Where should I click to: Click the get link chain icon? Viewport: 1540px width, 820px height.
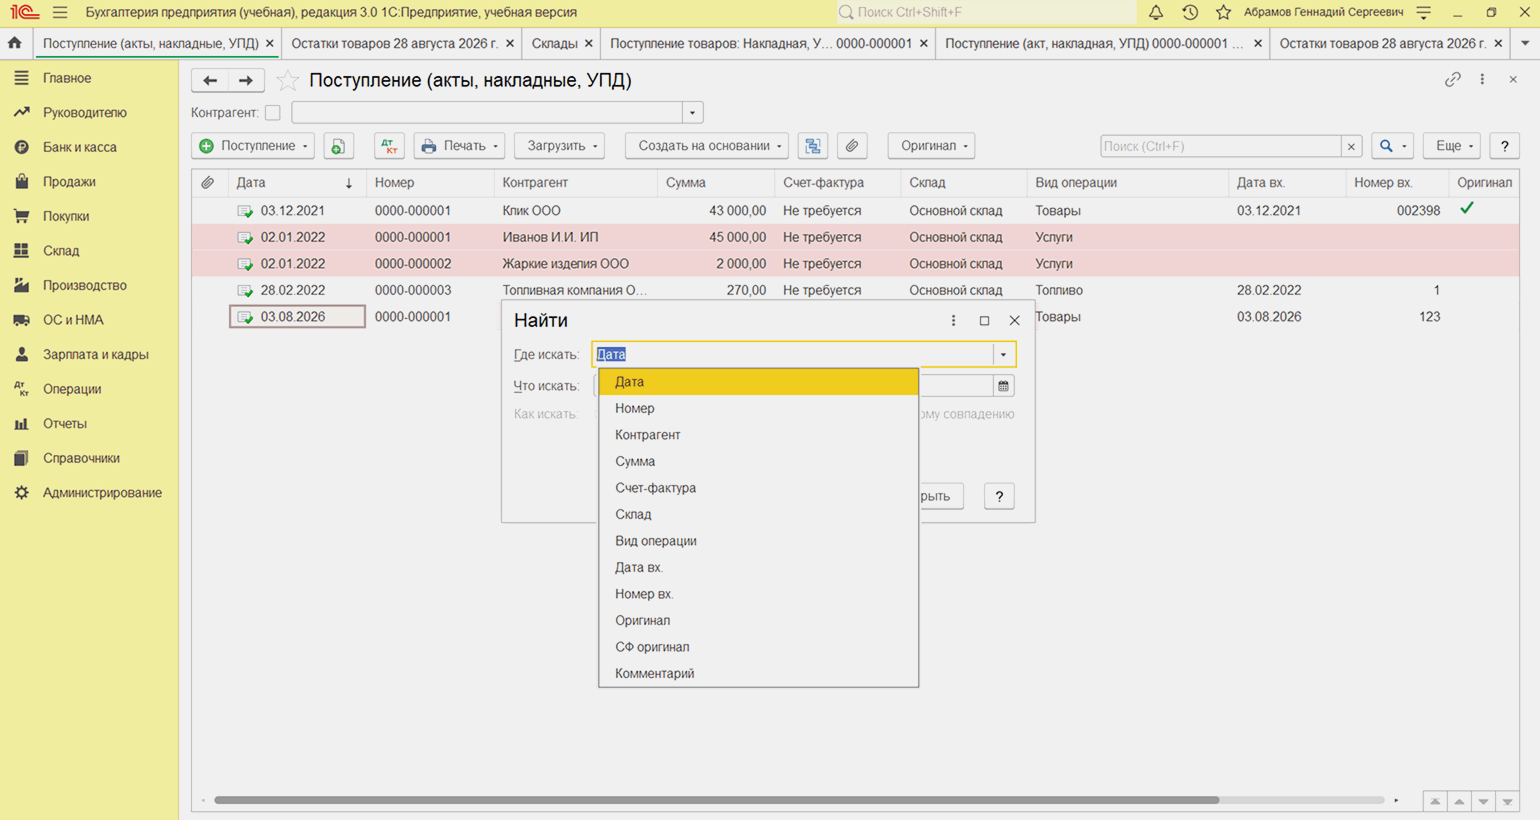coord(1452,80)
